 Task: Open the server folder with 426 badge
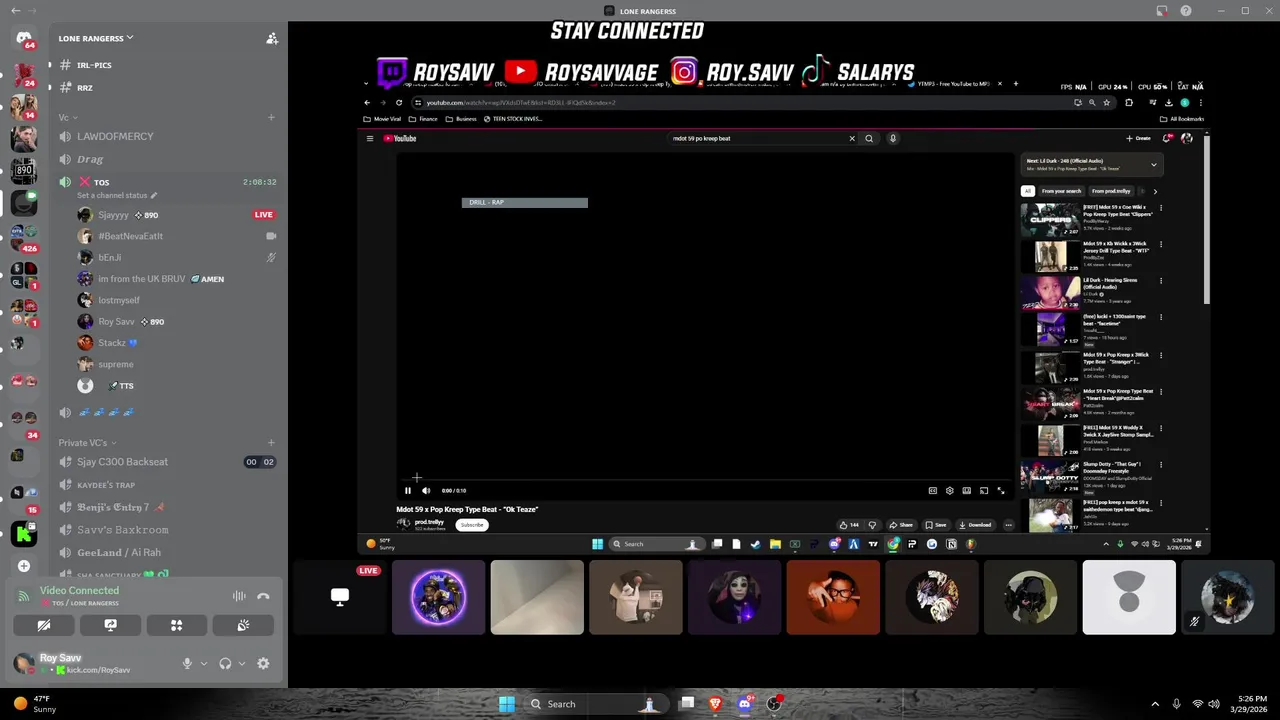pos(24,238)
